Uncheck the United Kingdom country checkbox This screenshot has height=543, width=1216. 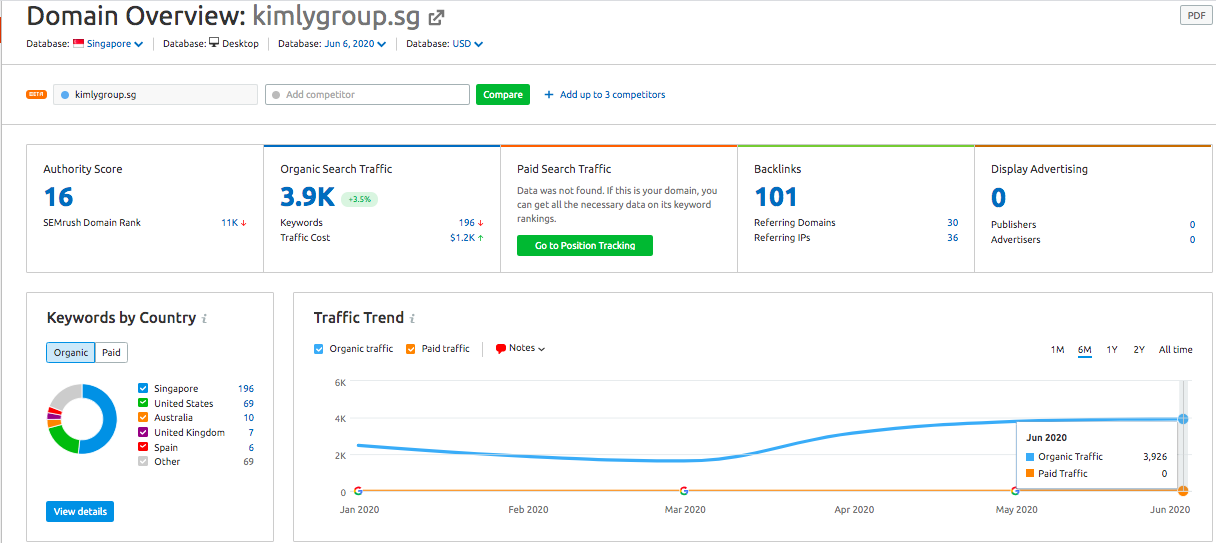pos(143,432)
